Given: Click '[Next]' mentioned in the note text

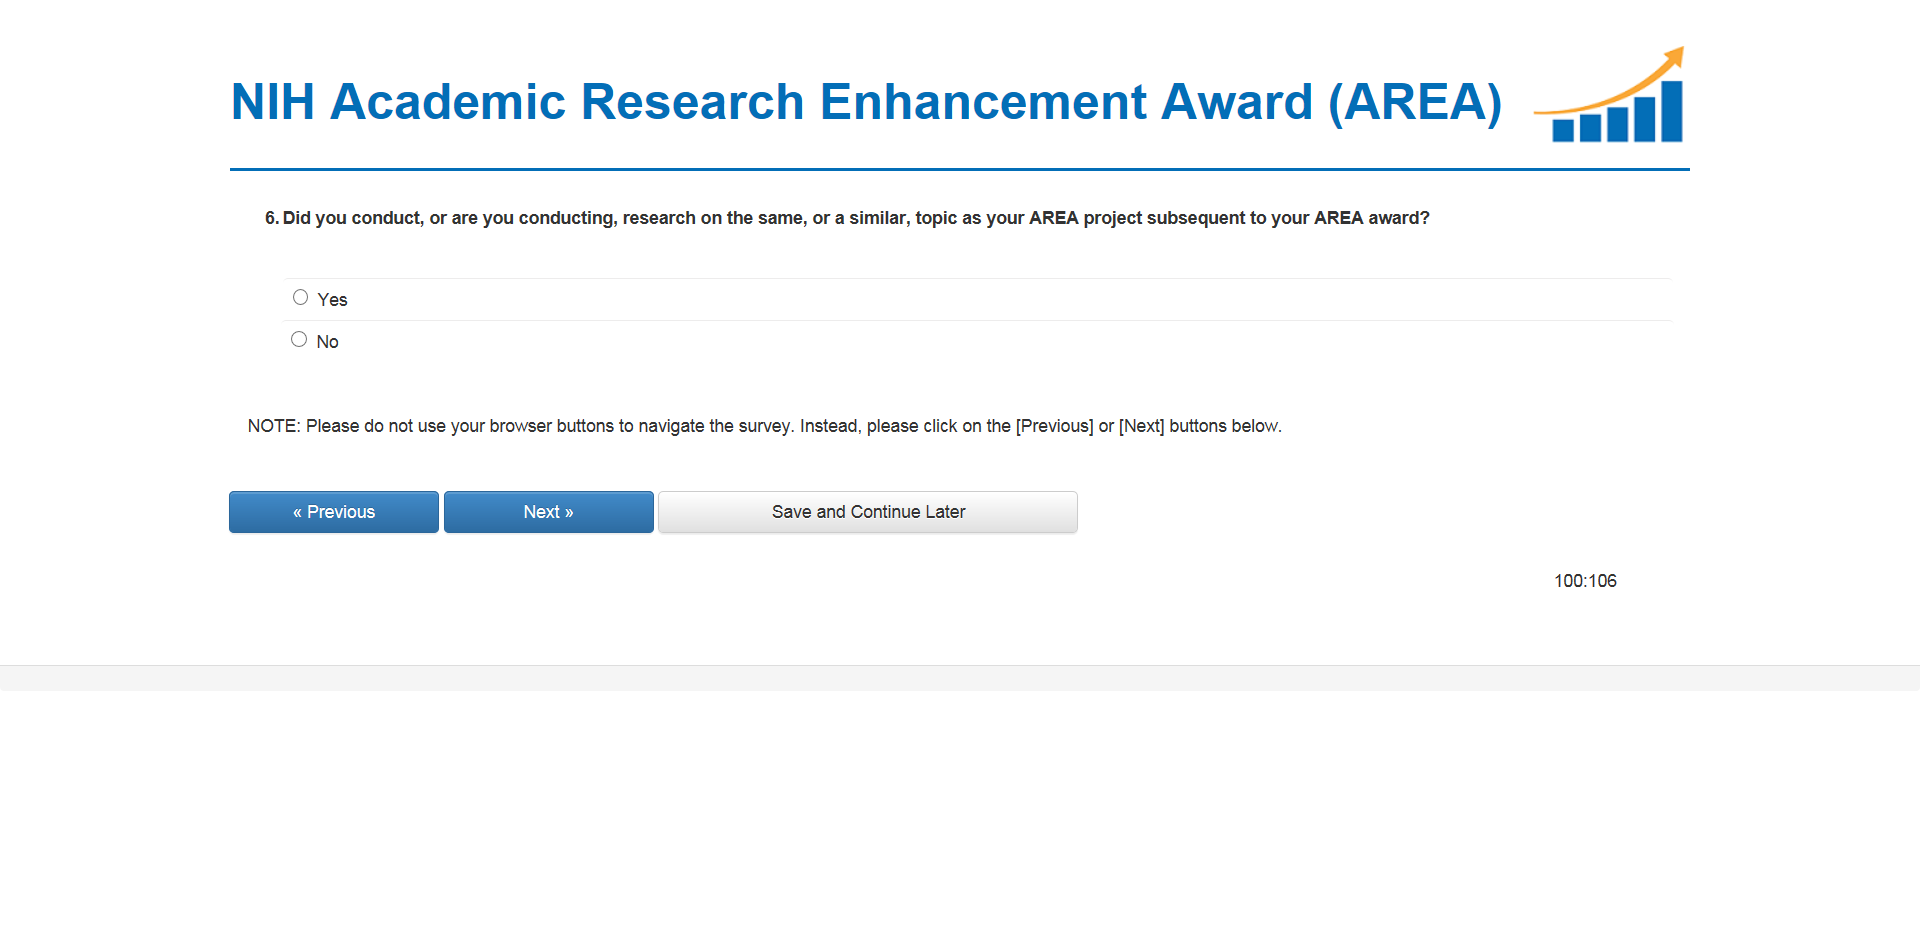Looking at the screenshot, I should pyautogui.click(x=1141, y=426).
